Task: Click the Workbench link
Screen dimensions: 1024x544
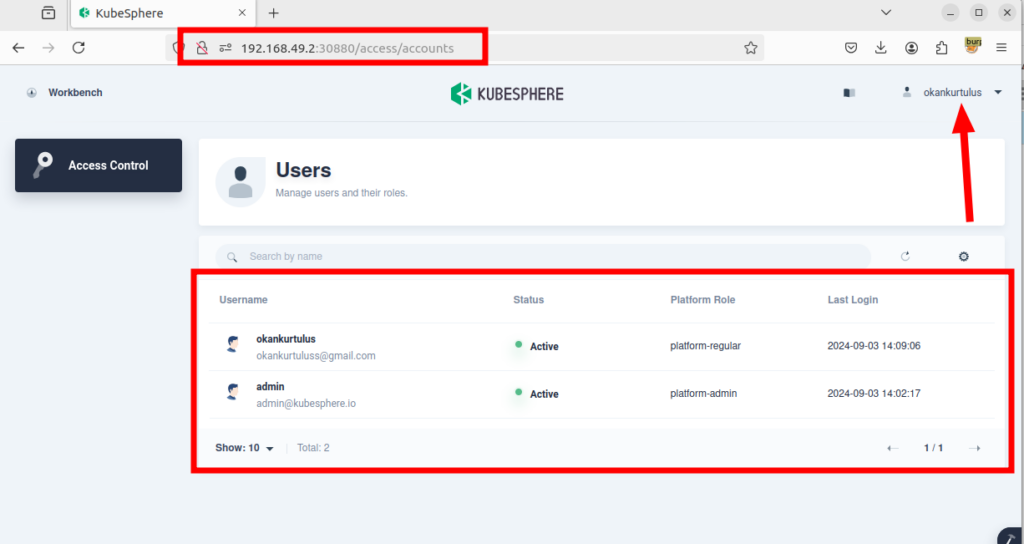Action: coord(75,93)
